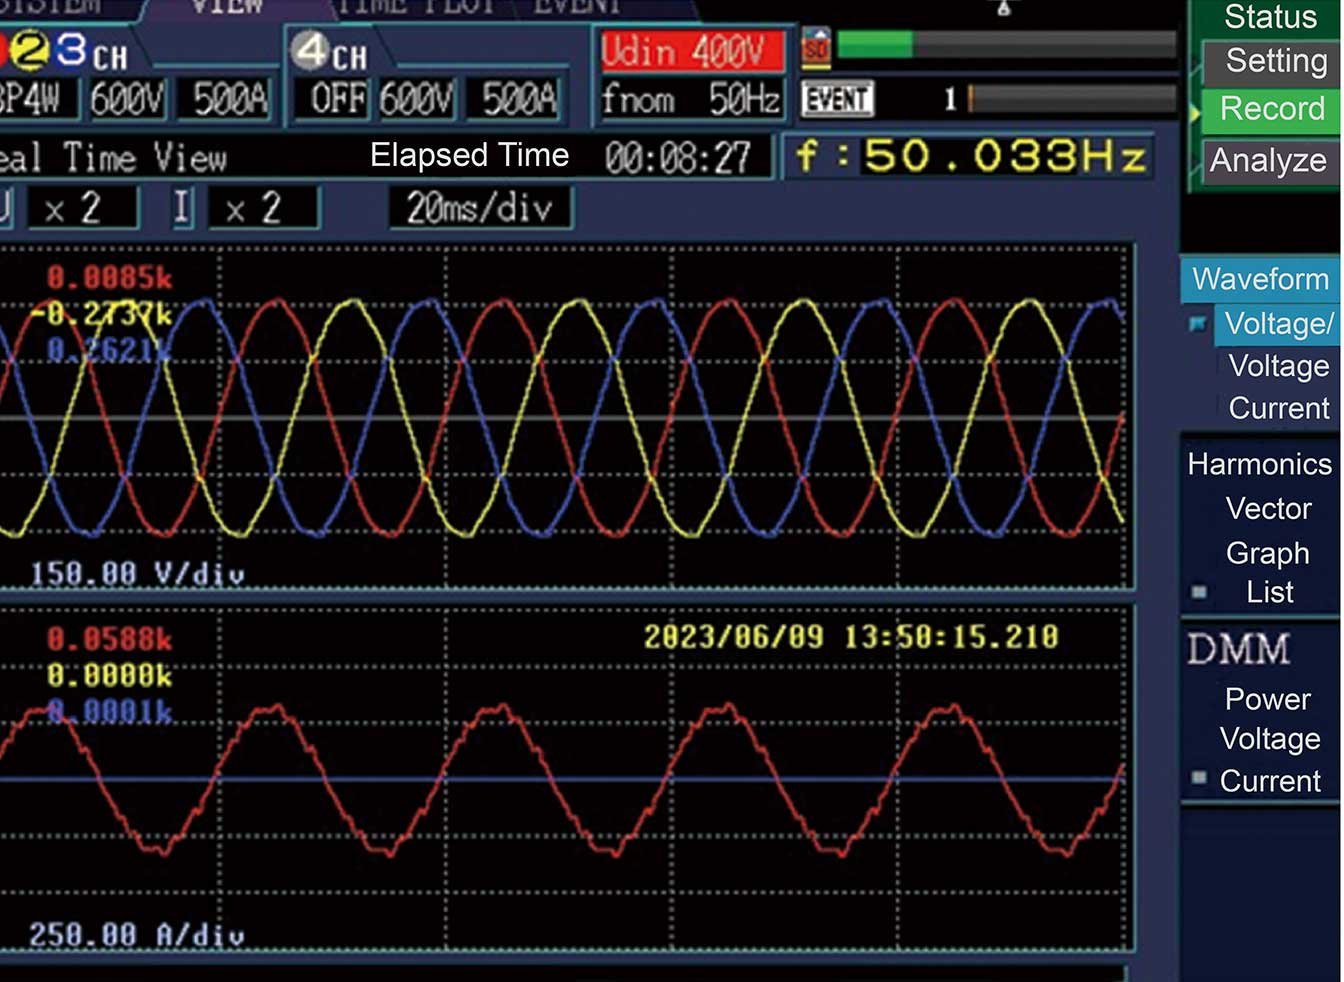Click the Elapsed Time value 00:08:27
Screen dimensions: 1344x982
[x=677, y=158]
